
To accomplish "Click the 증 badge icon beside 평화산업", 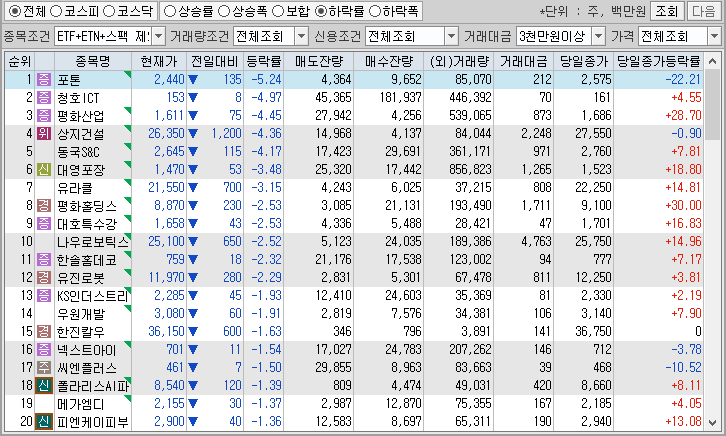I will 44,116.
